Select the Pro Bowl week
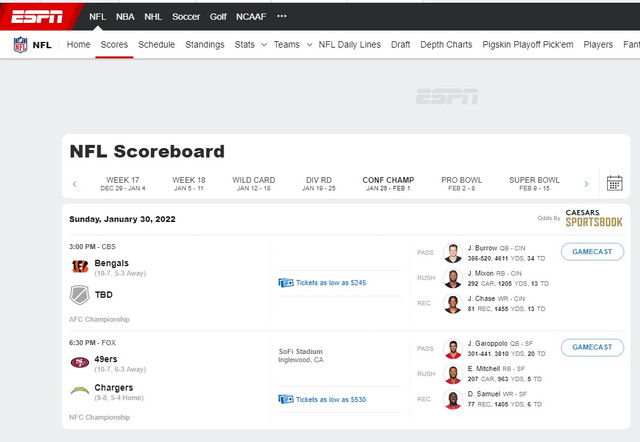The width and height of the screenshot is (640, 442). point(462,184)
